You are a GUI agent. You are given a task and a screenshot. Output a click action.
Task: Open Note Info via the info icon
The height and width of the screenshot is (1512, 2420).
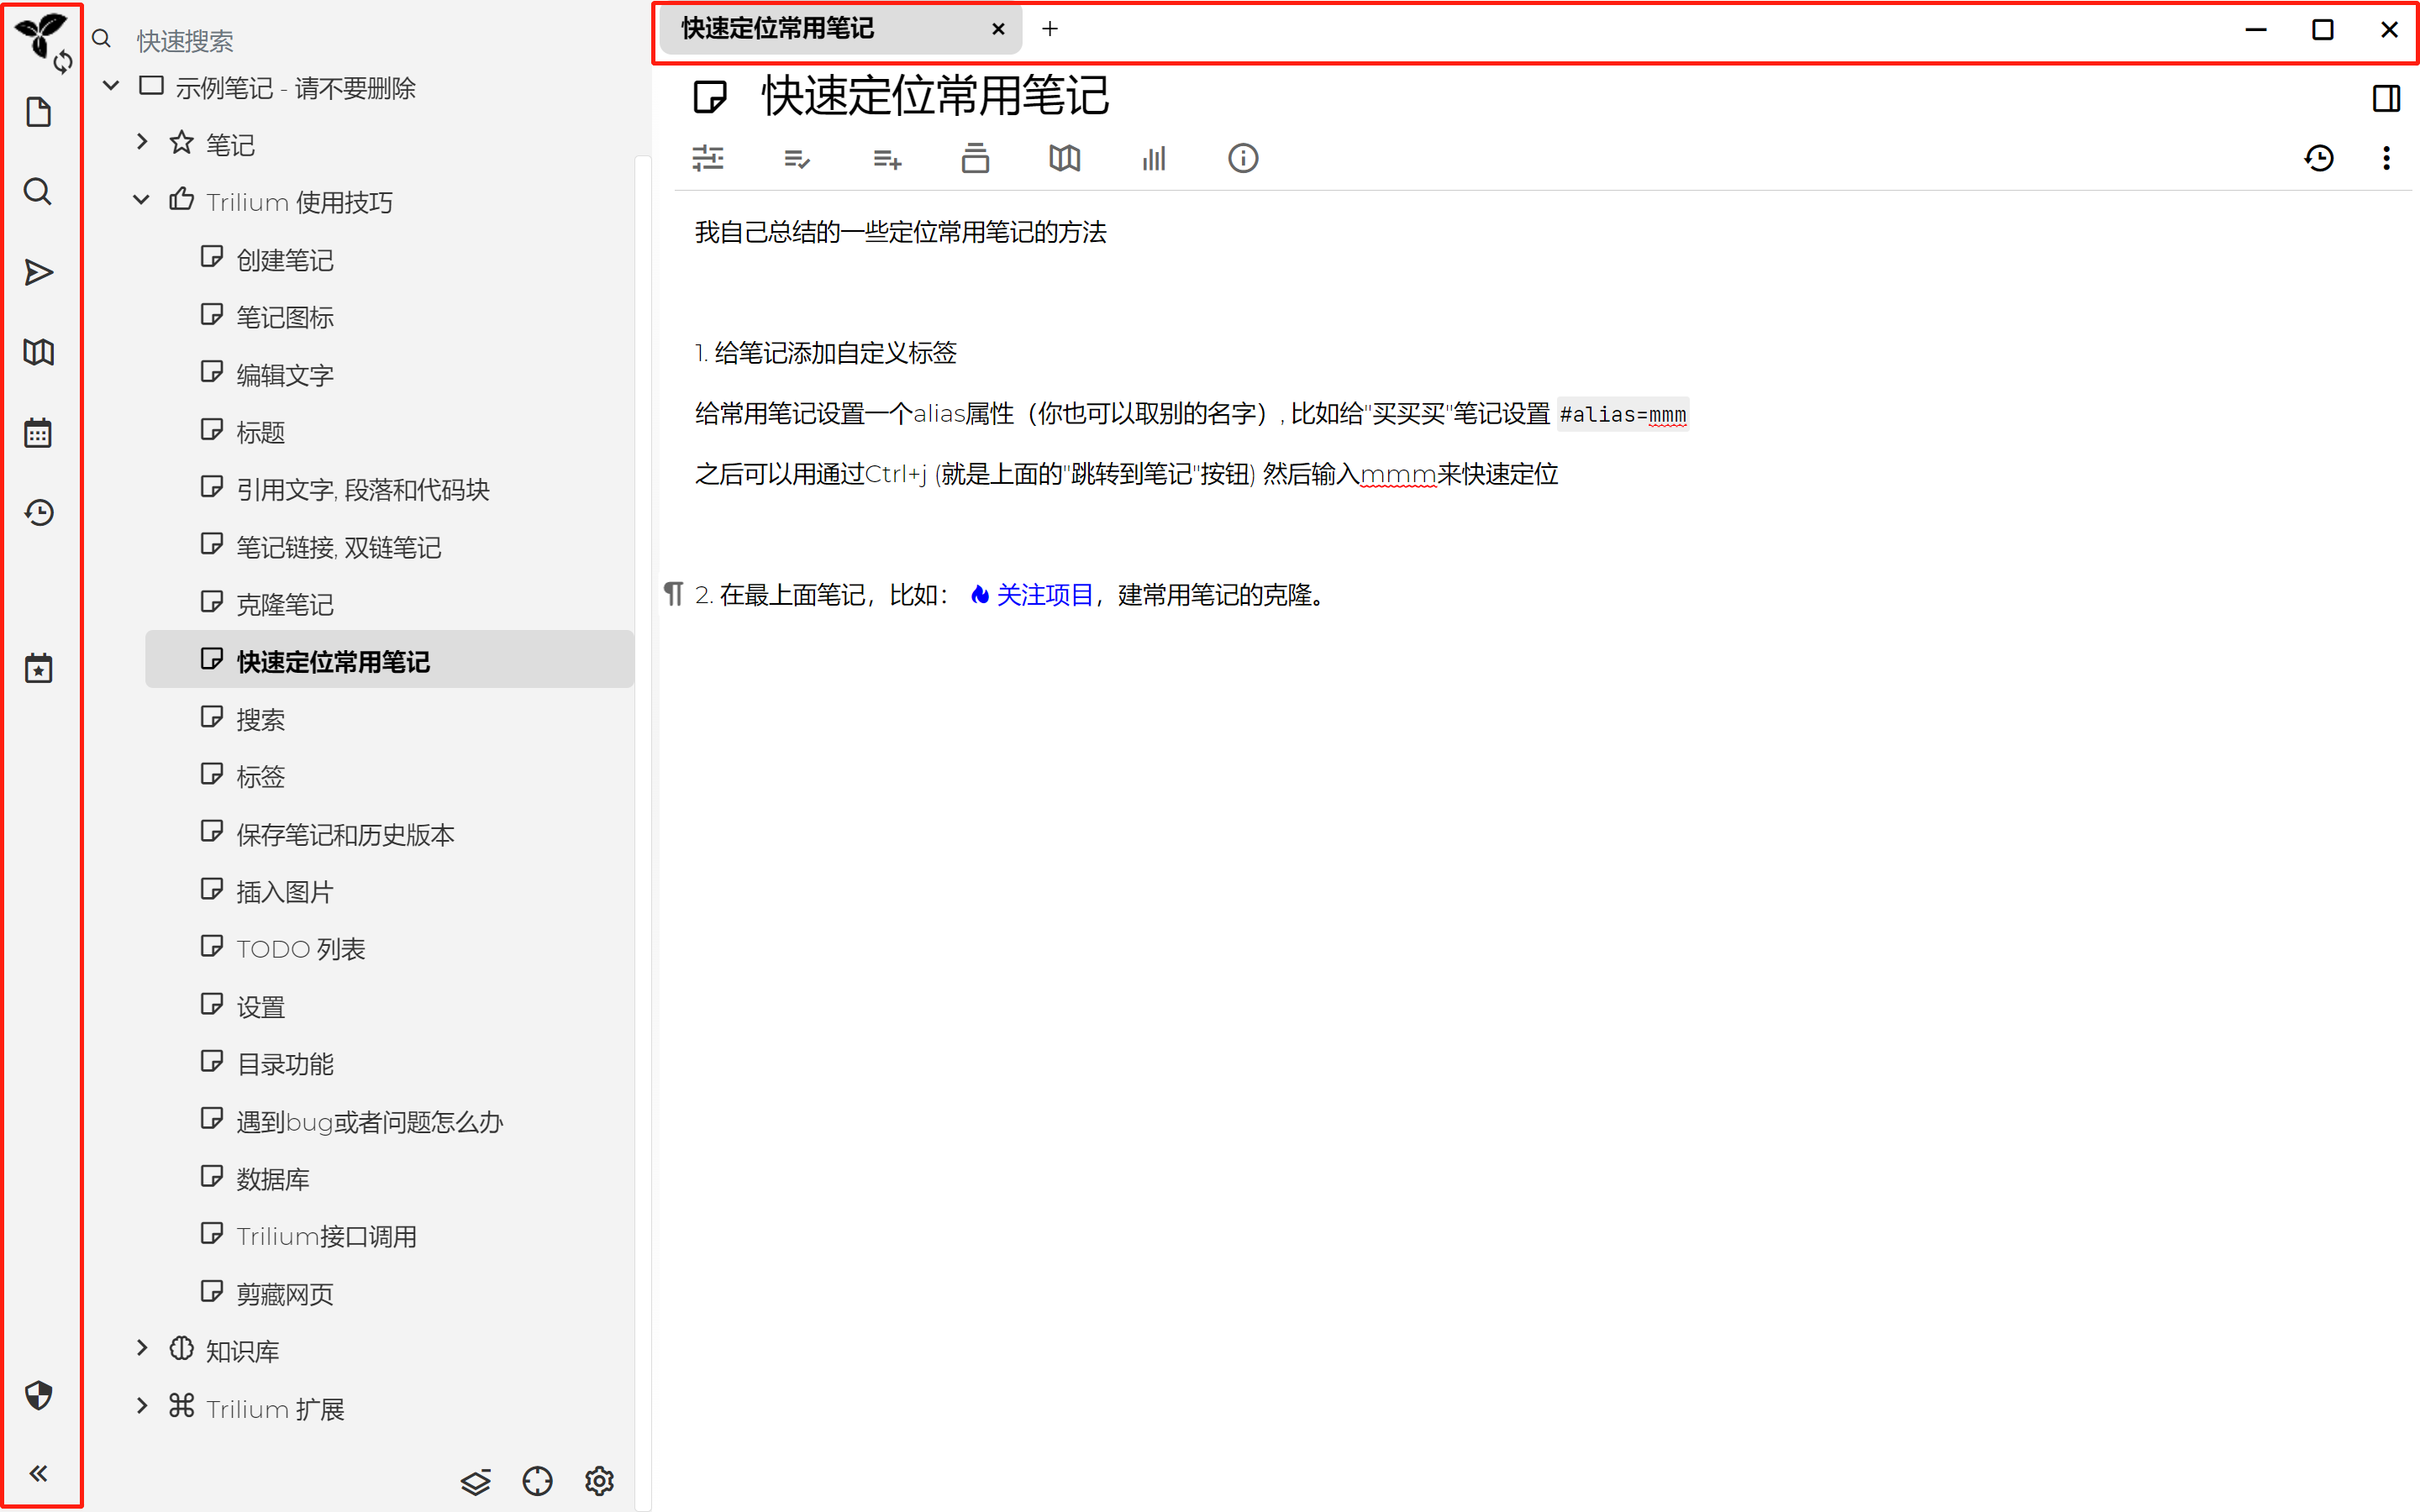(x=1243, y=158)
